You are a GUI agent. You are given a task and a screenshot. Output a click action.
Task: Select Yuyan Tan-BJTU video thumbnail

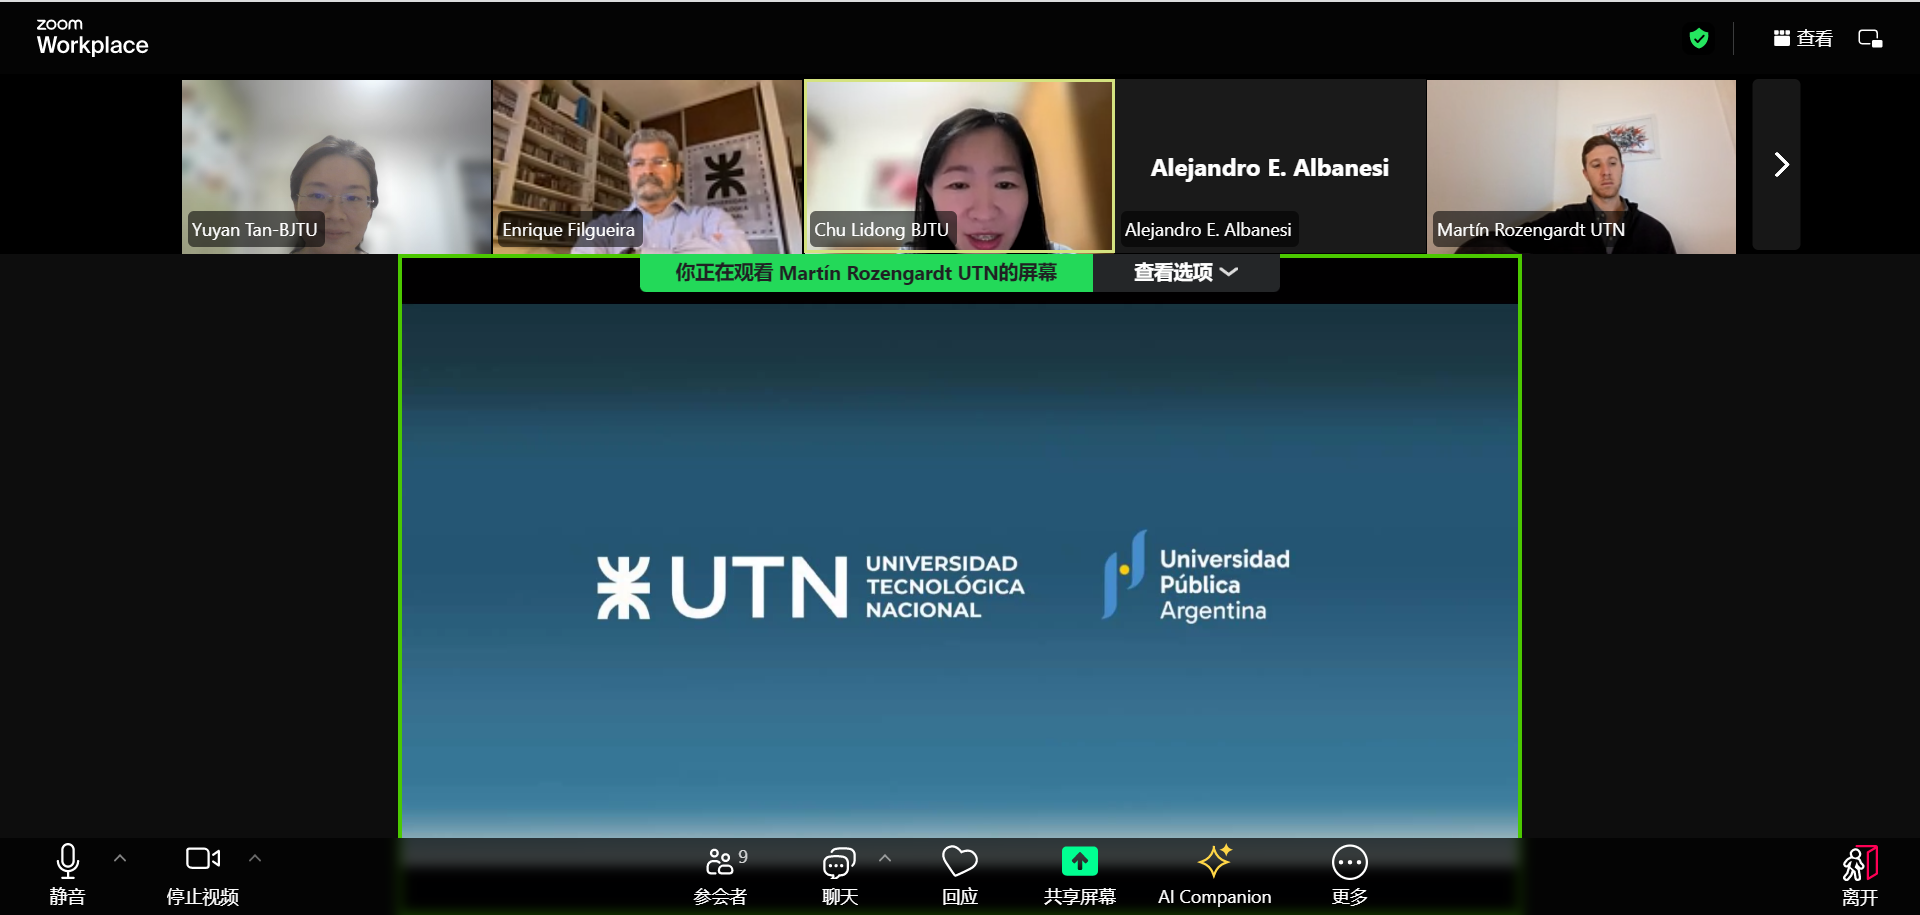[336, 166]
